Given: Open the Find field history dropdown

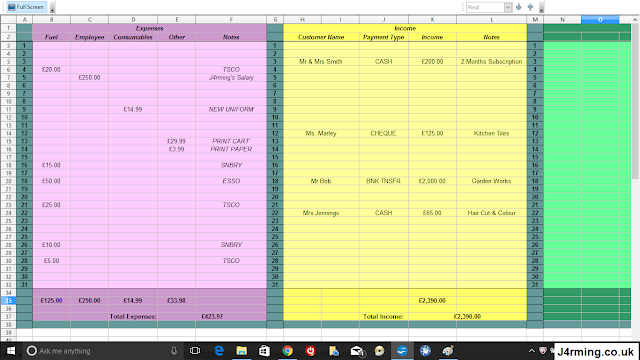Looking at the screenshot, I should (508, 7).
